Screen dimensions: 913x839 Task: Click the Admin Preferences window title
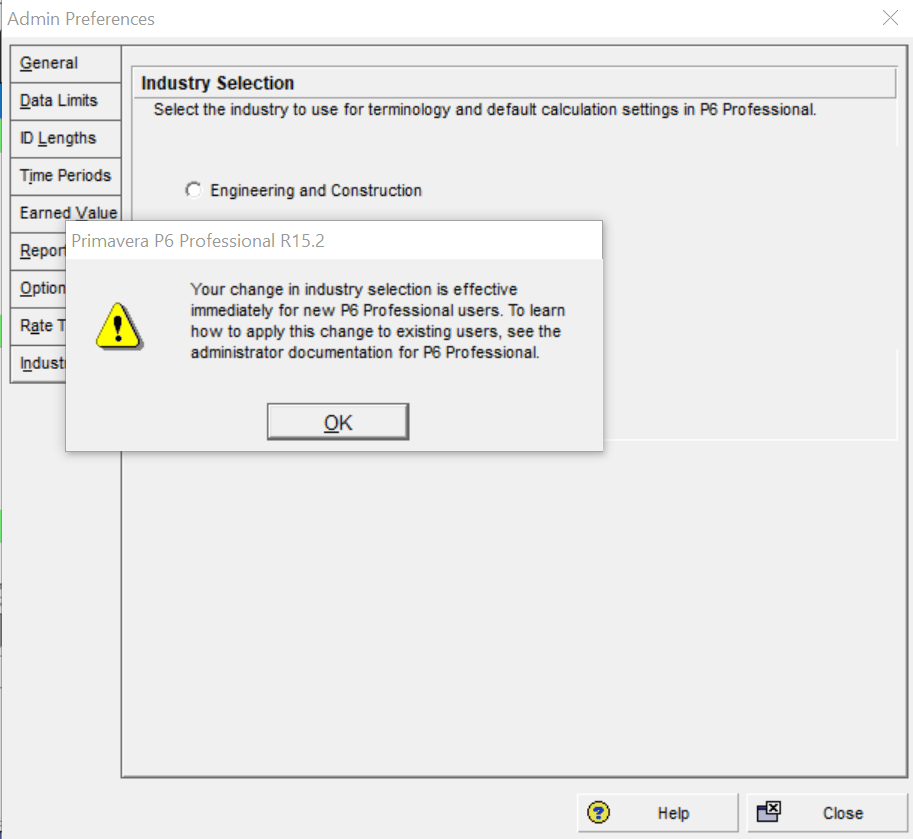pyautogui.click(x=81, y=19)
